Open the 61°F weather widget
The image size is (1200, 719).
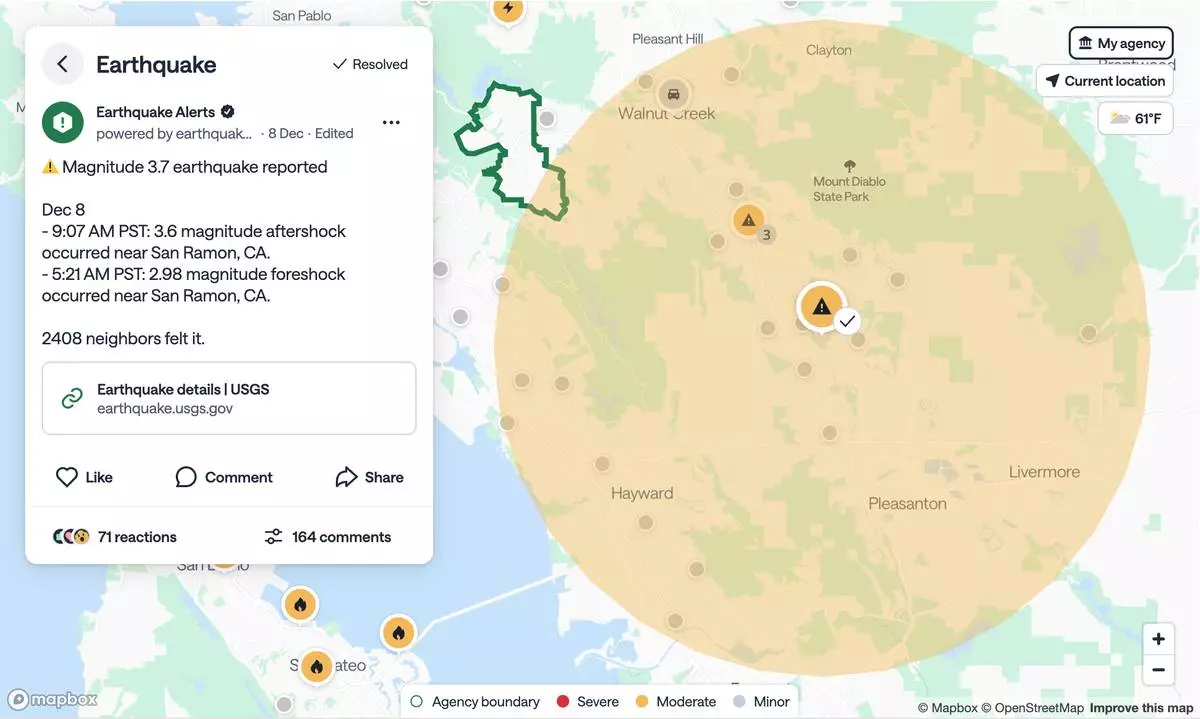pos(1135,119)
